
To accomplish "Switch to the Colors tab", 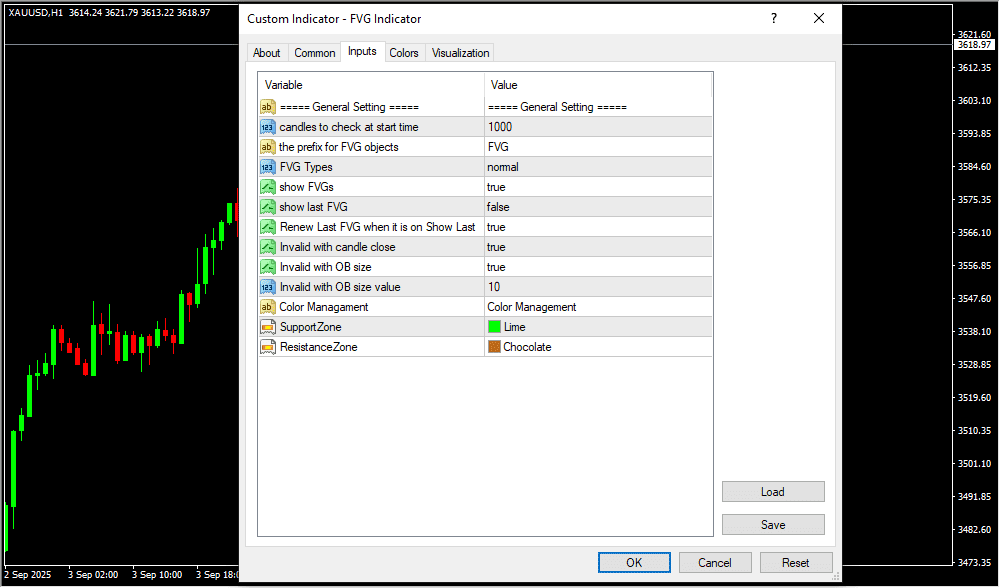I will [x=404, y=53].
